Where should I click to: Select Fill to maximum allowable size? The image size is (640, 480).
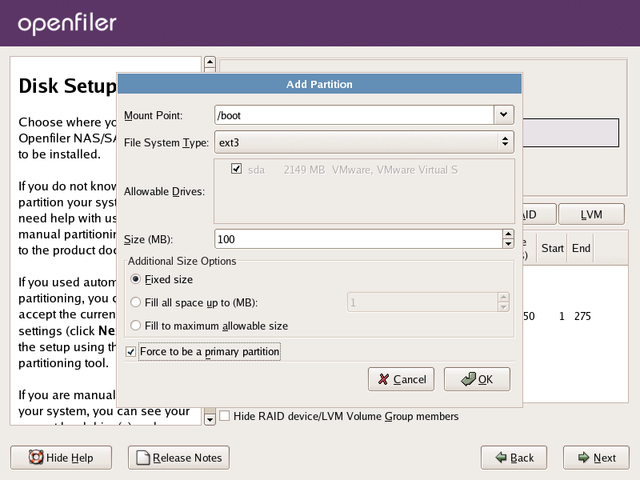pos(136,325)
